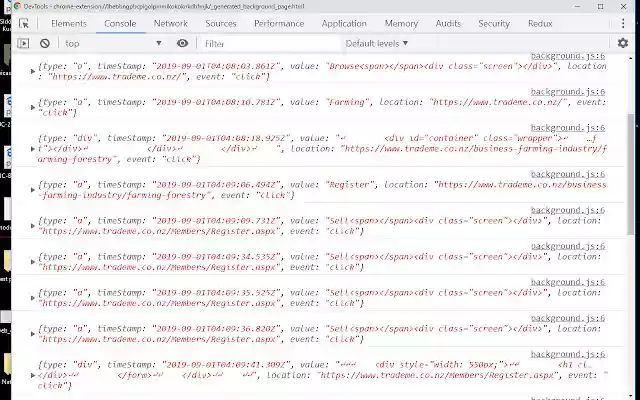Open the top context dropdown
The image size is (640, 400).
click(113, 43)
